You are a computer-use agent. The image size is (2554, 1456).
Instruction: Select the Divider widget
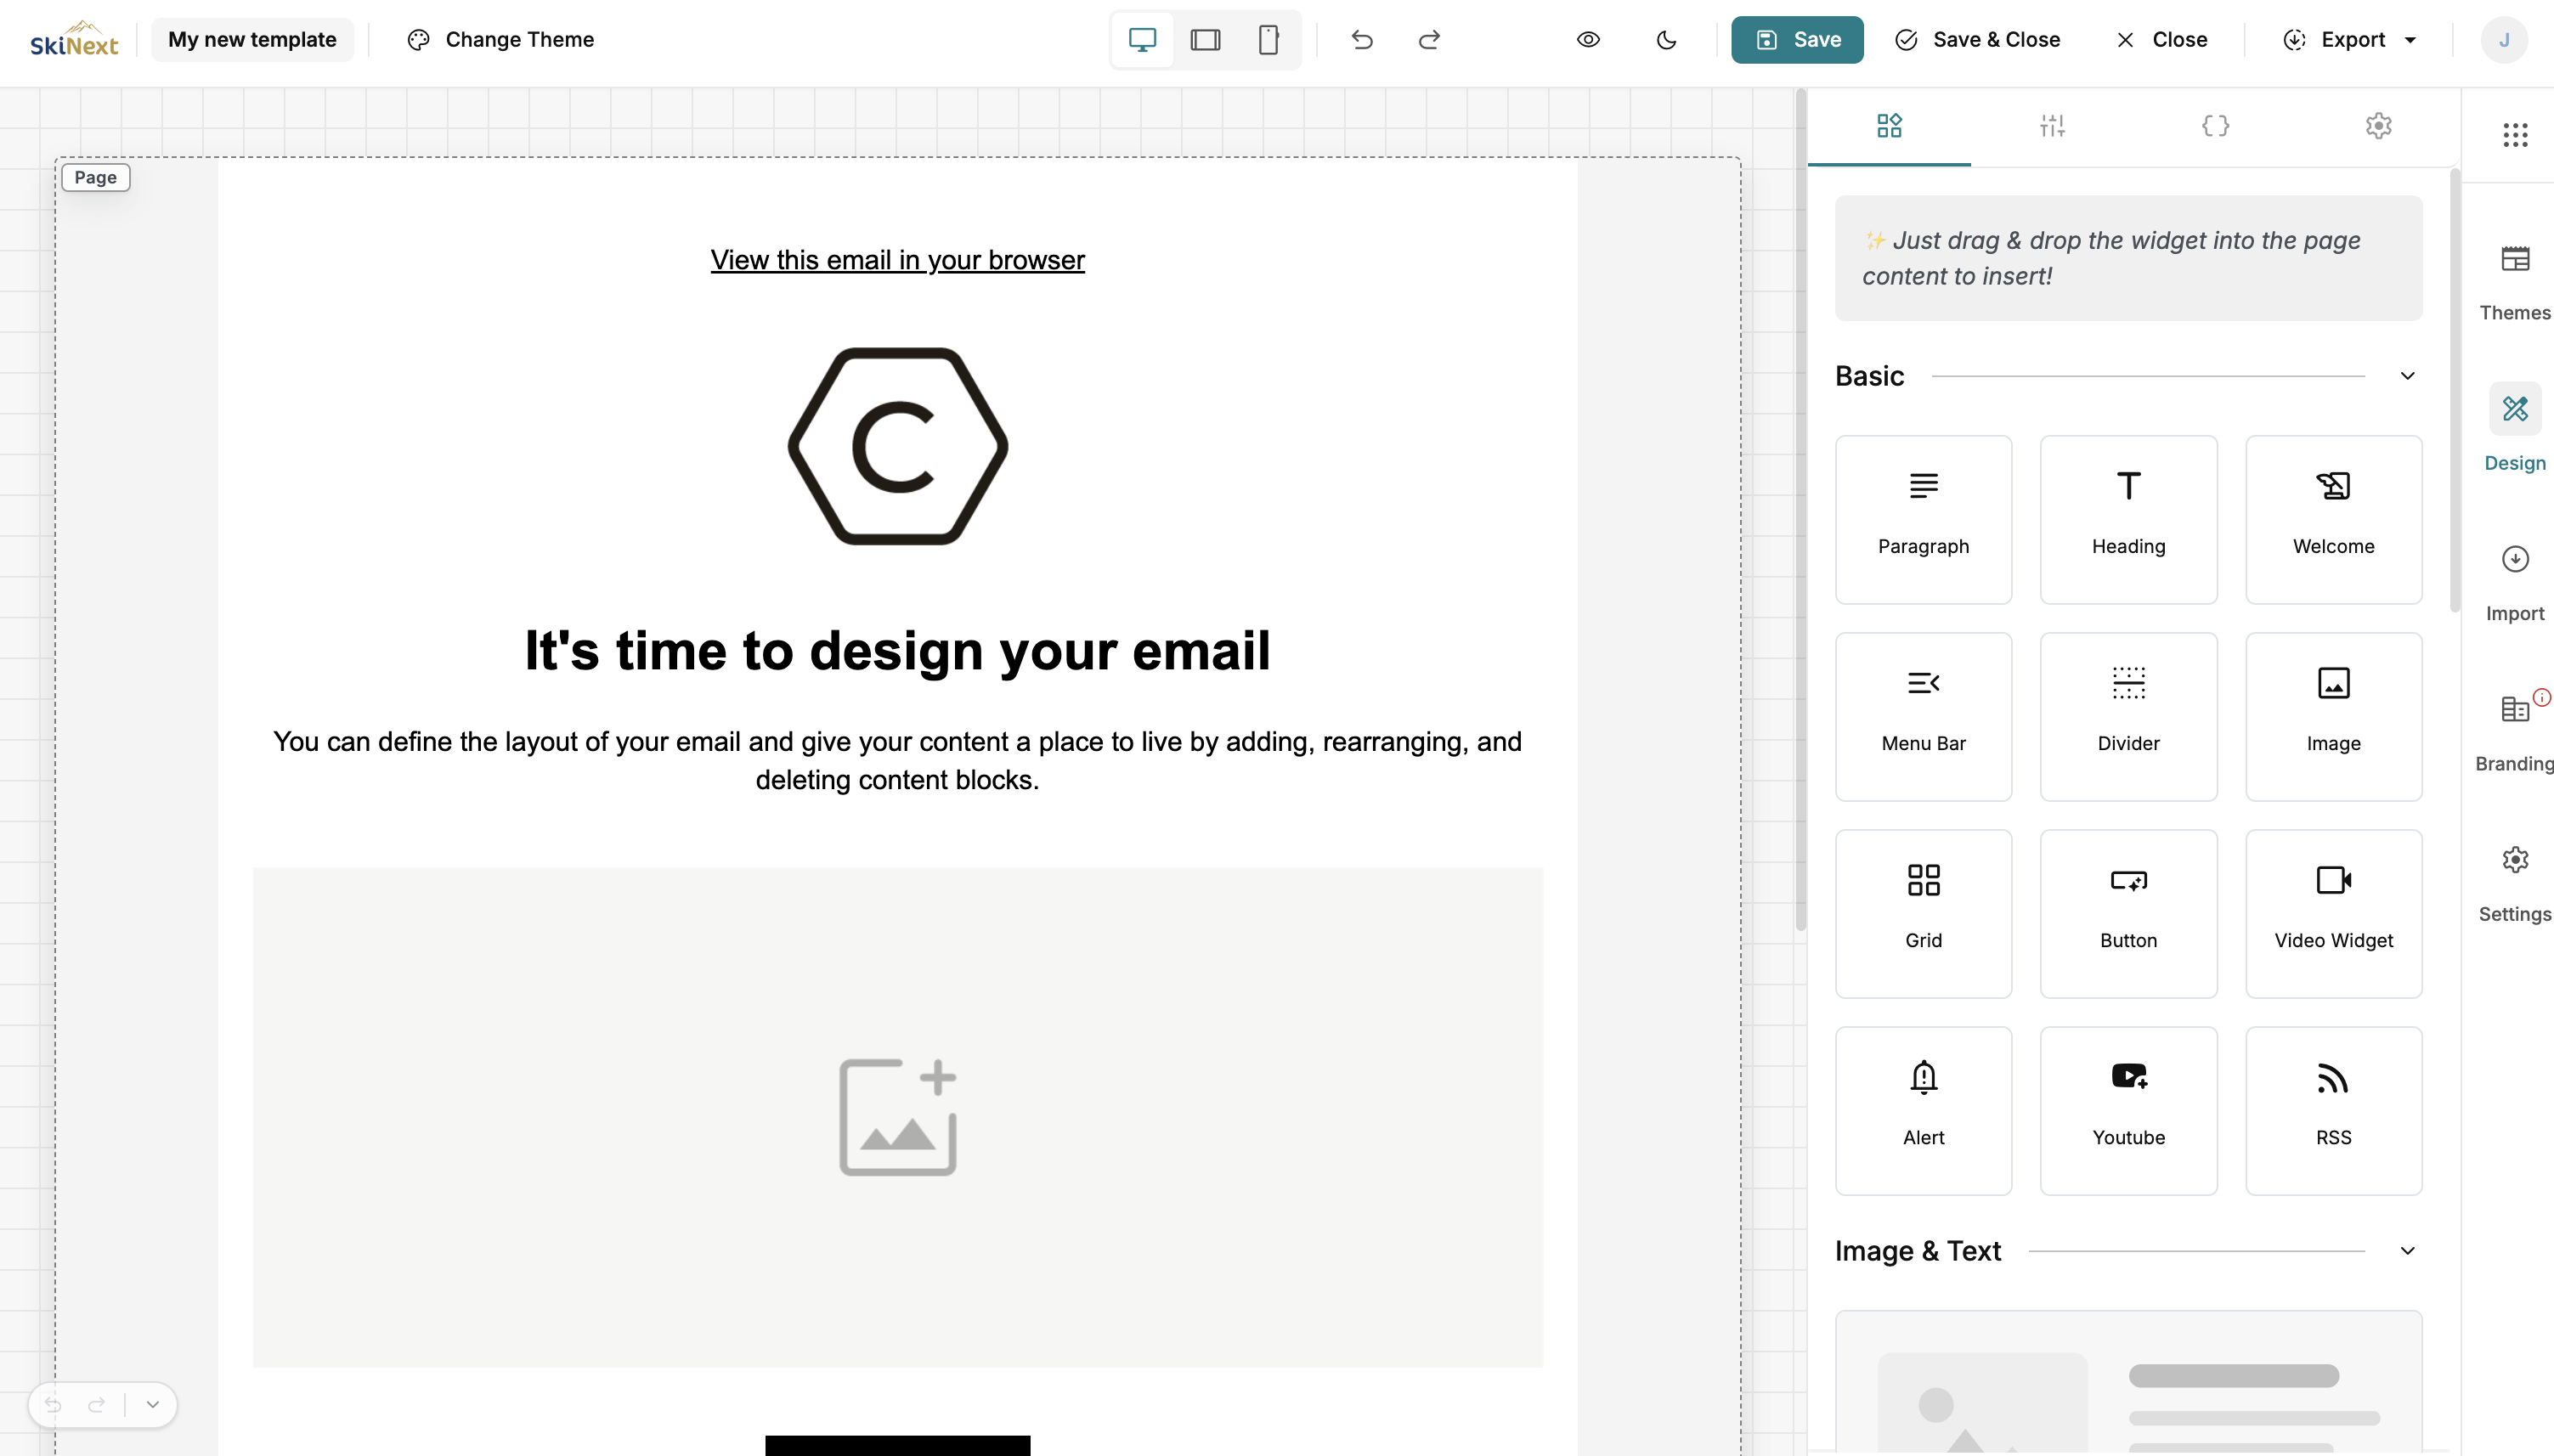point(2128,716)
